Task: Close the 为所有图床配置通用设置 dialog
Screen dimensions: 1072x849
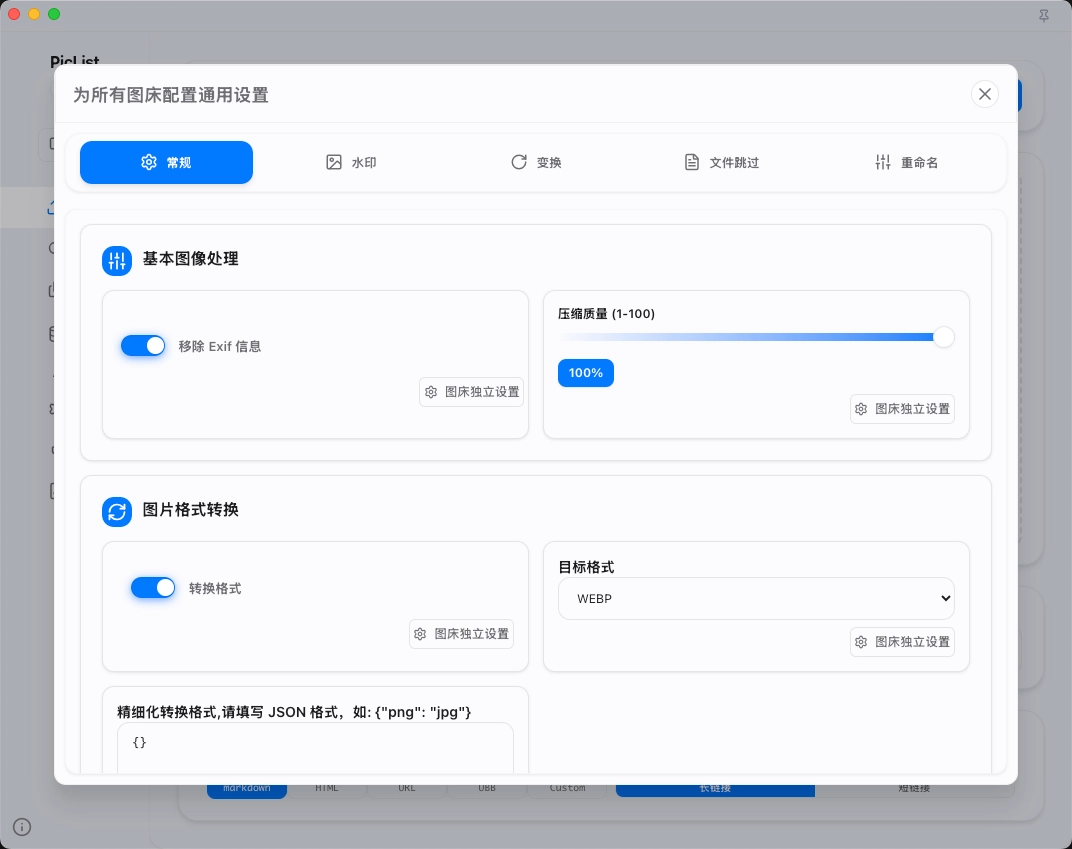Action: [985, 94]
